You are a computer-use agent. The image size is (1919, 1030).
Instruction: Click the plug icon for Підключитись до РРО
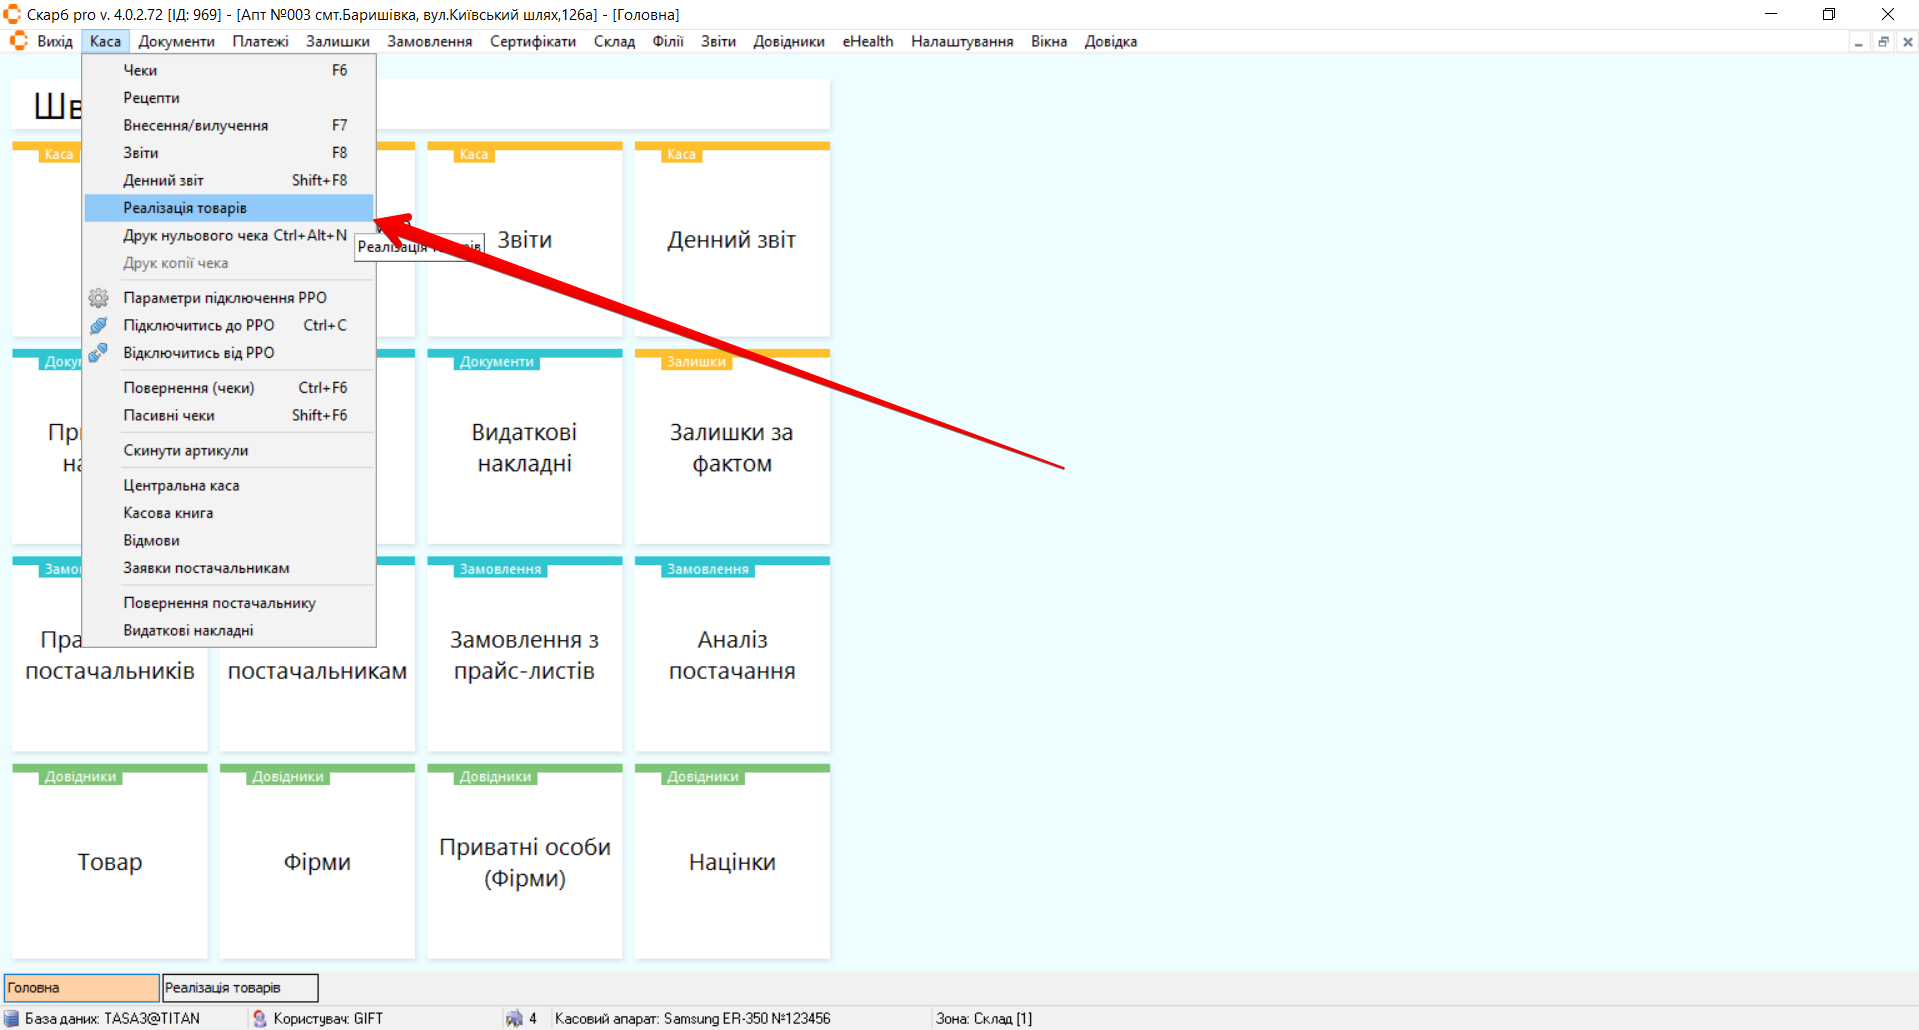[98, 326]
